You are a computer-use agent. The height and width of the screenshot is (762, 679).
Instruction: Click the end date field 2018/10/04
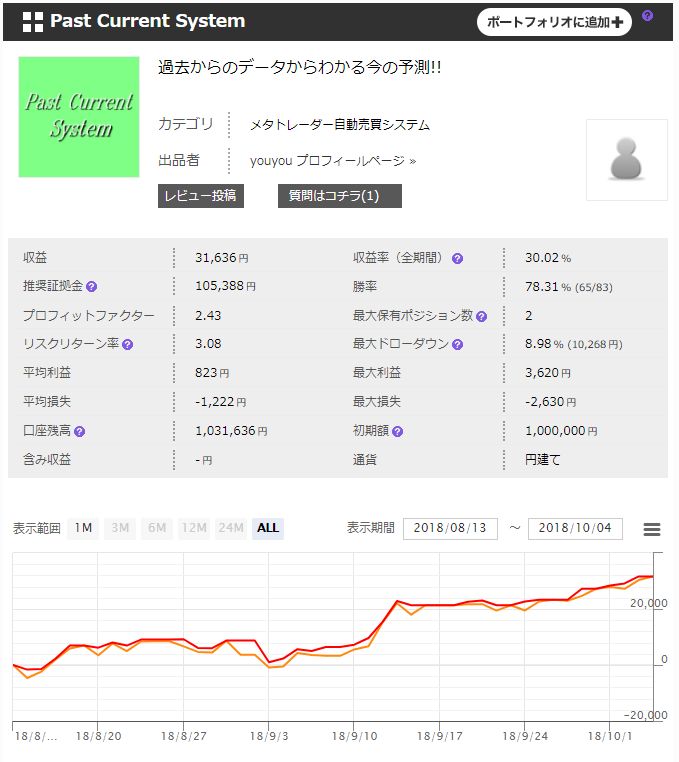[x=575, y=528]
